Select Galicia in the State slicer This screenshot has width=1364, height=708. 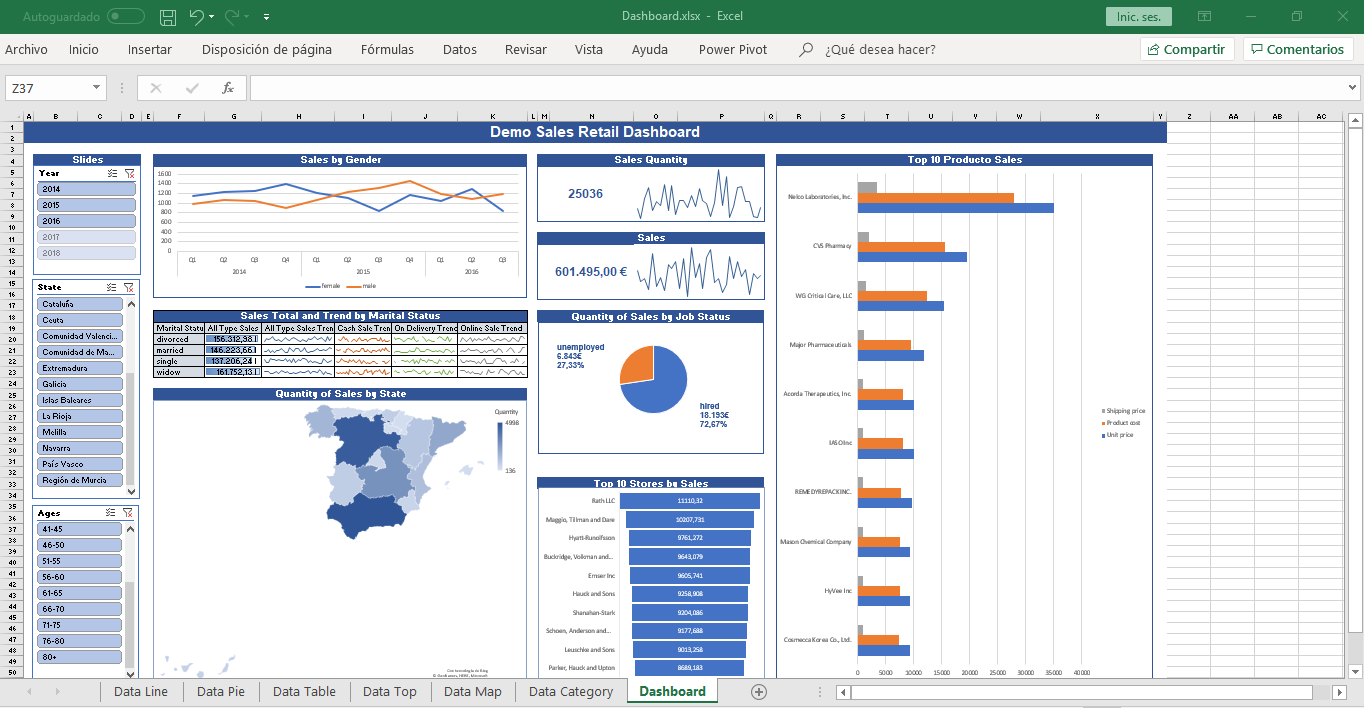80,384
